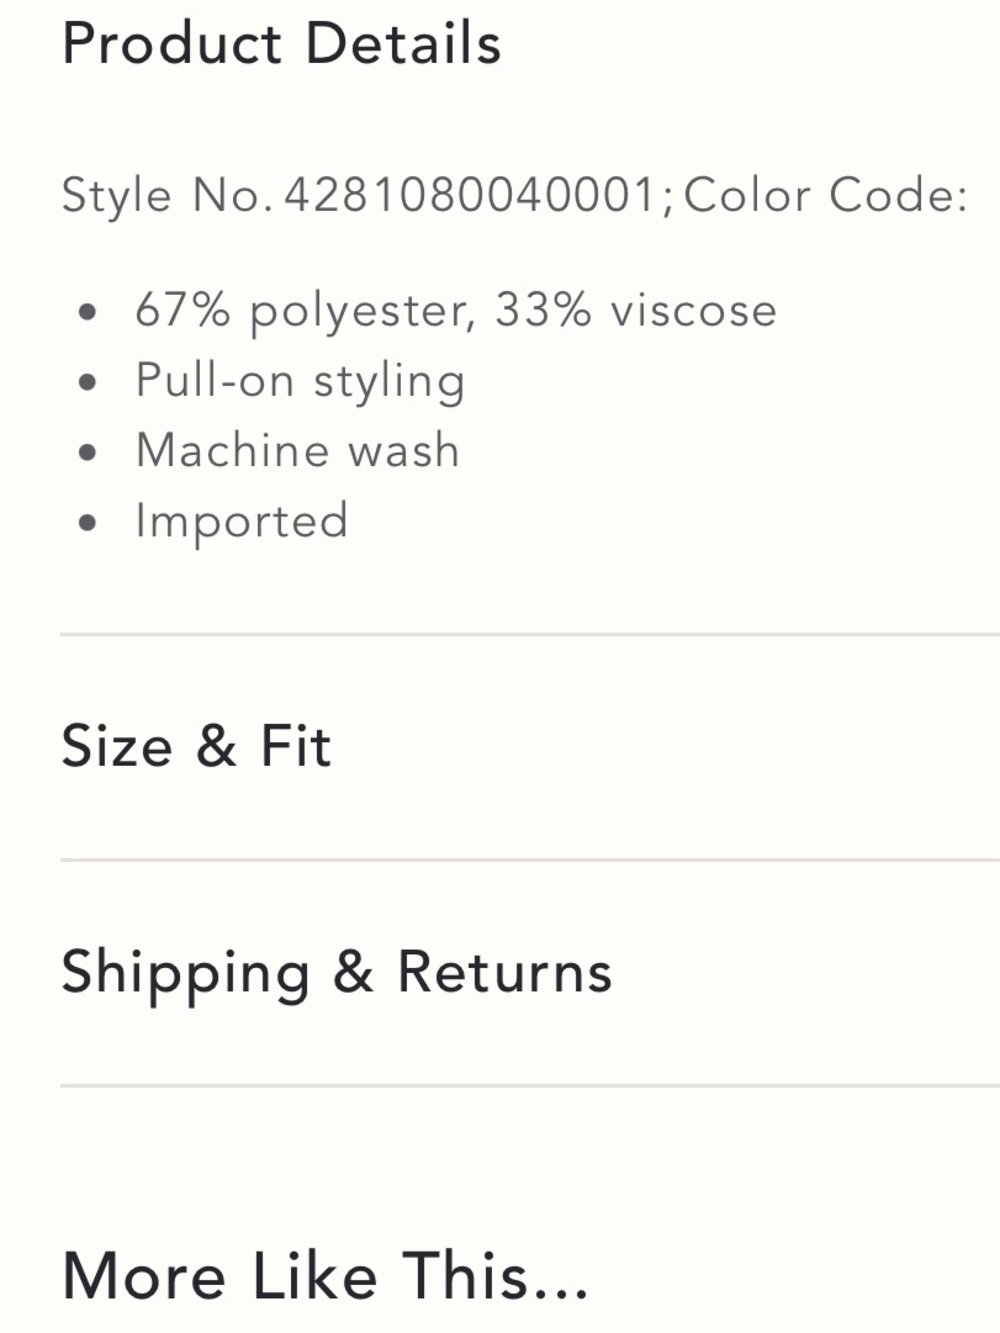Tap the word Shipping in the heading
Image resolution: width=1000 pixels, height=1333 pixels.
[x=186, y=974]
